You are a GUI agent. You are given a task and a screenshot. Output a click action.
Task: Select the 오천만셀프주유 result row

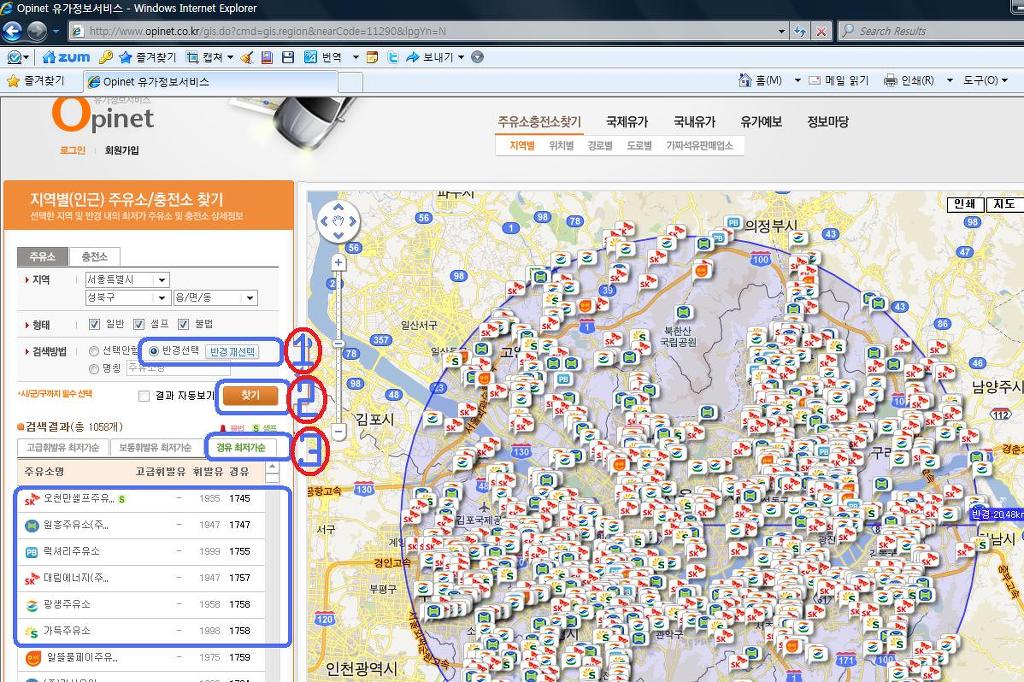142,498
